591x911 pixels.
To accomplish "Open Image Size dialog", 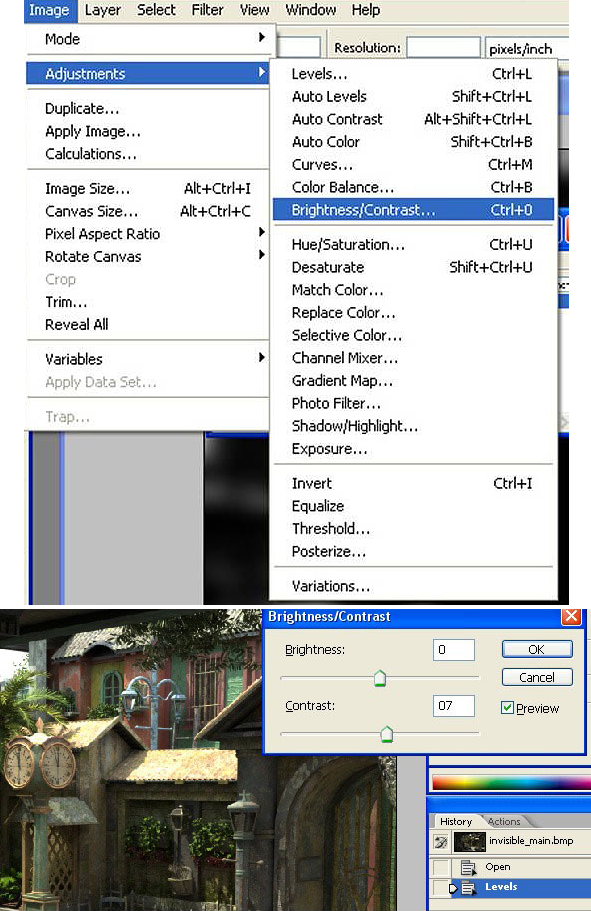I will [148, 188].
